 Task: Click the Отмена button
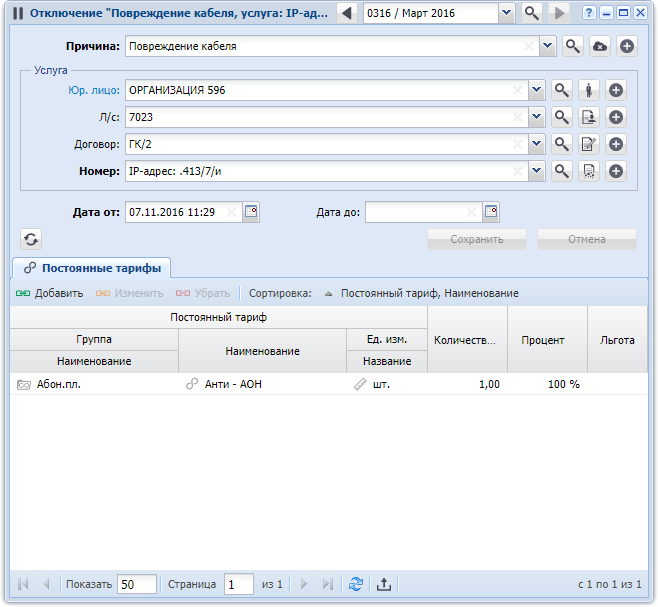click(587, 239)
